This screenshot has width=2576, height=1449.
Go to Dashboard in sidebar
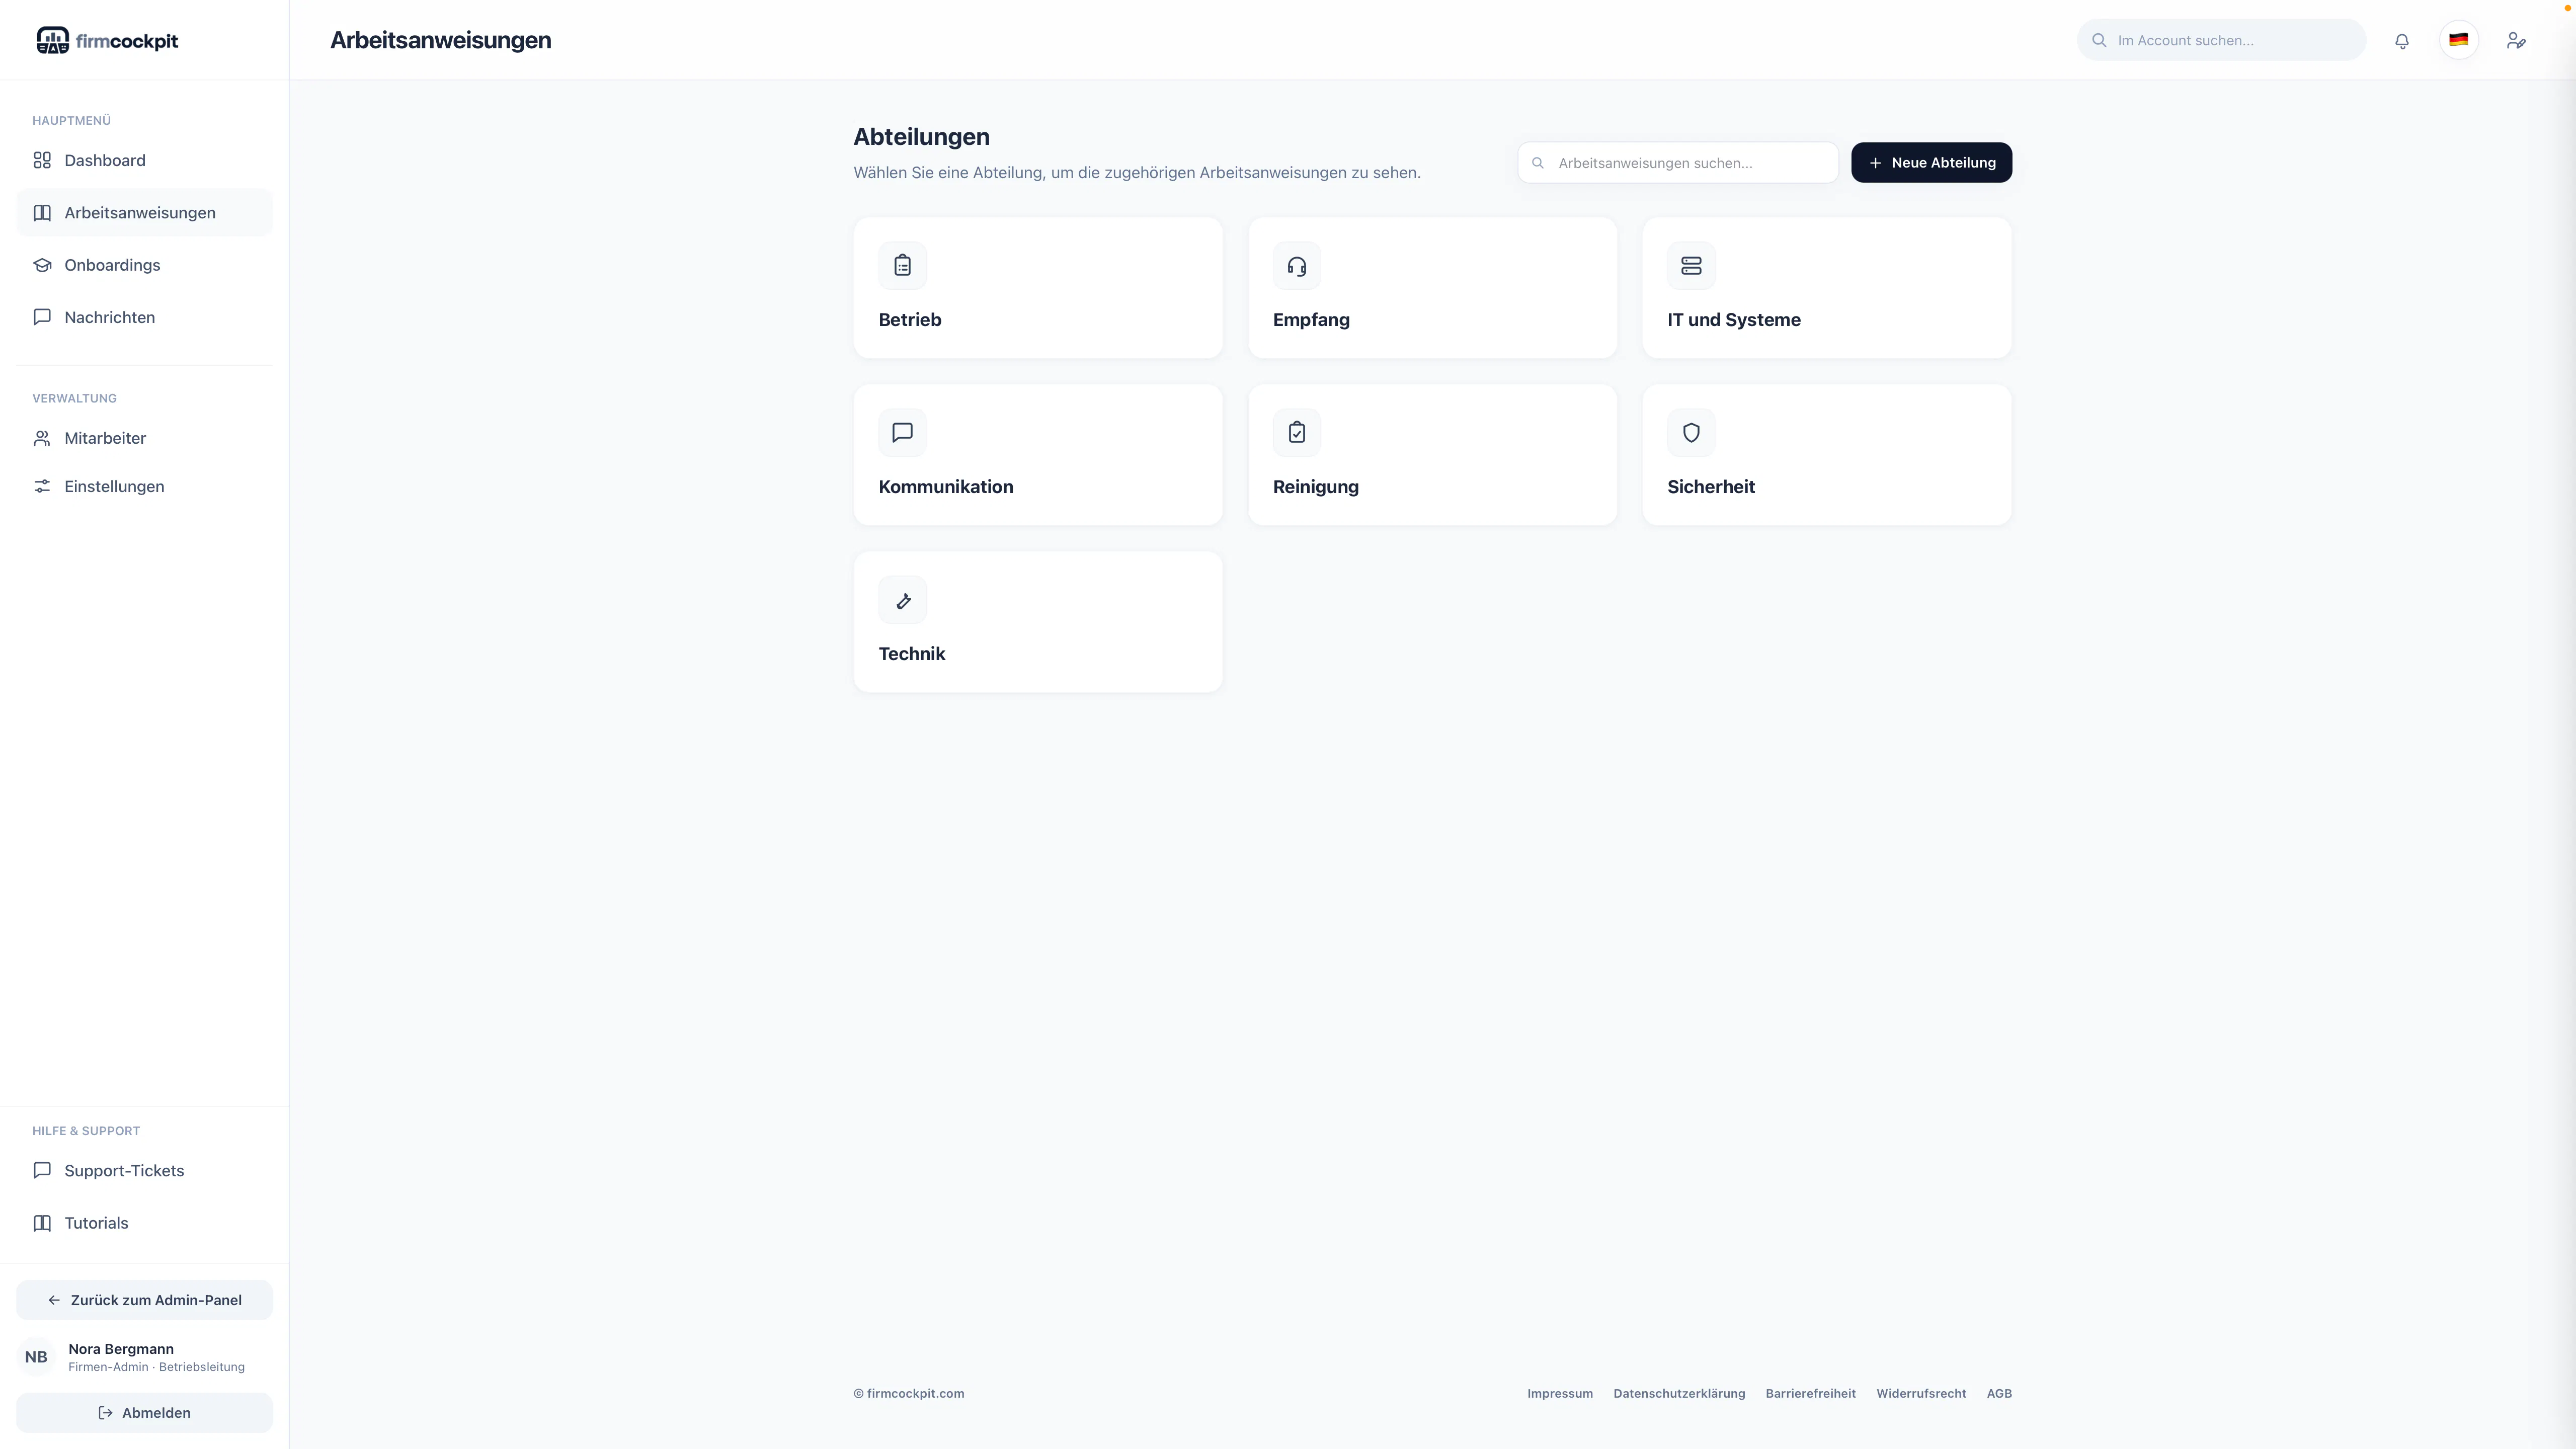click(144, 160)
